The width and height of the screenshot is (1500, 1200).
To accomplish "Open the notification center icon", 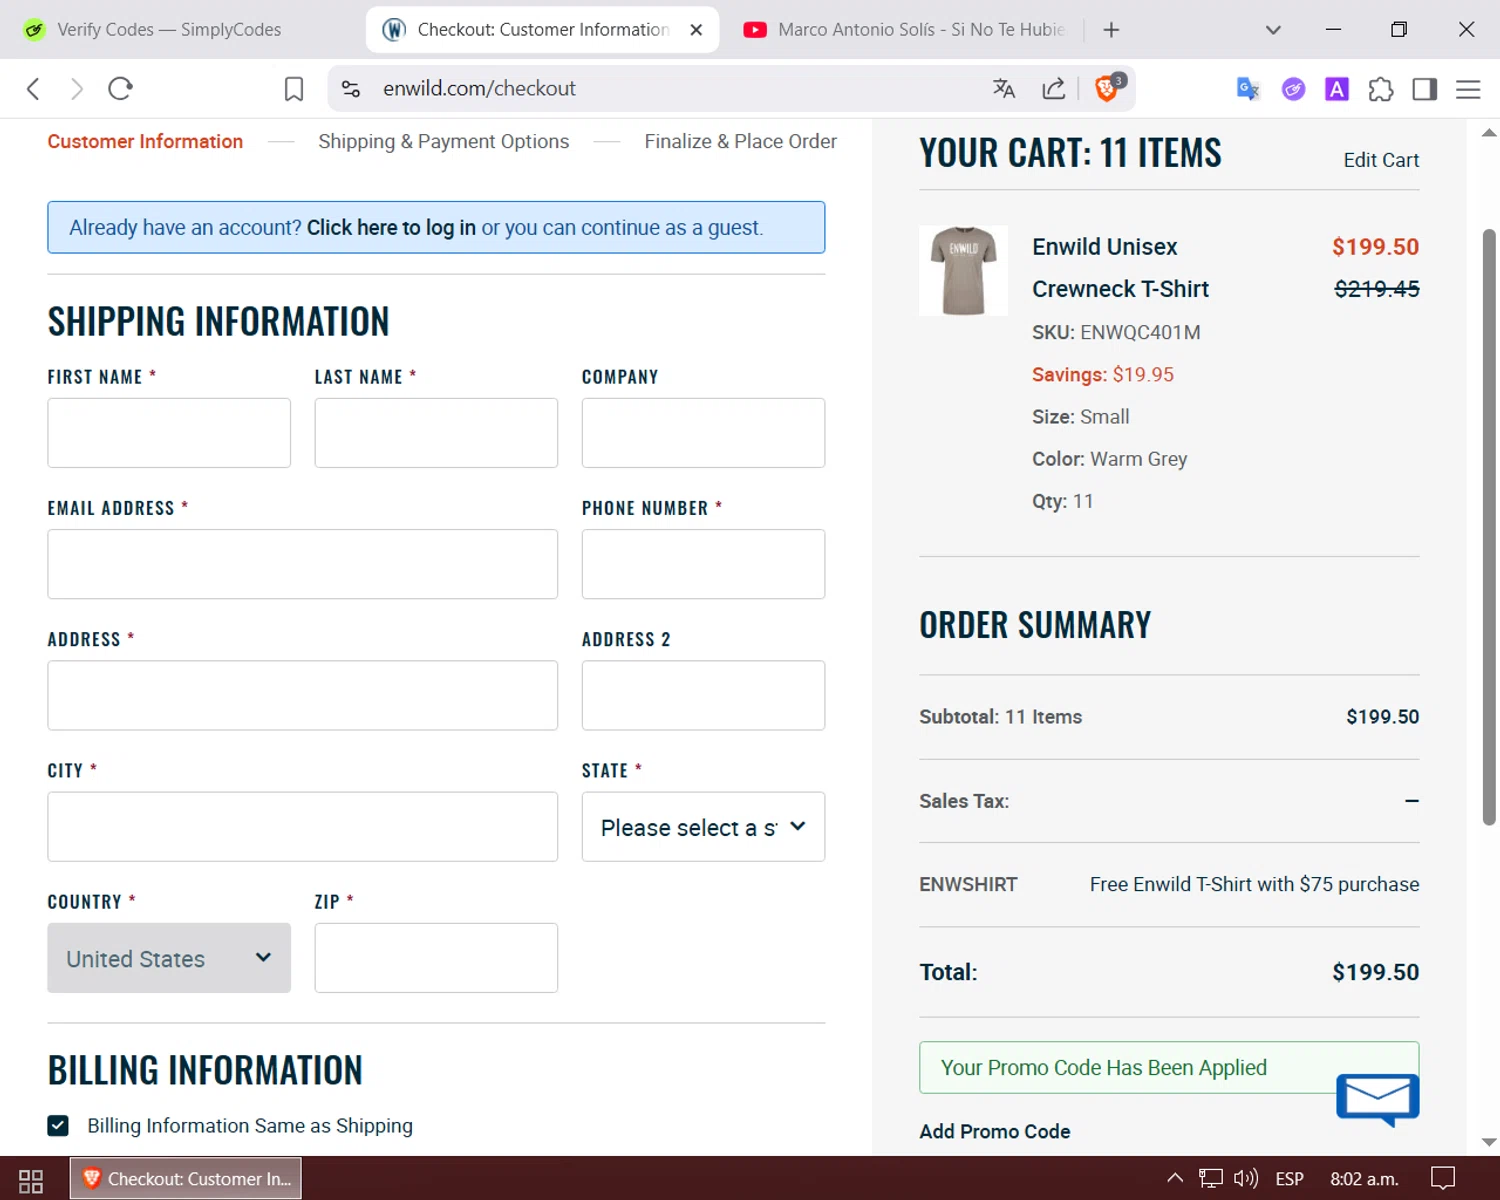I will pos(1443,1179).
